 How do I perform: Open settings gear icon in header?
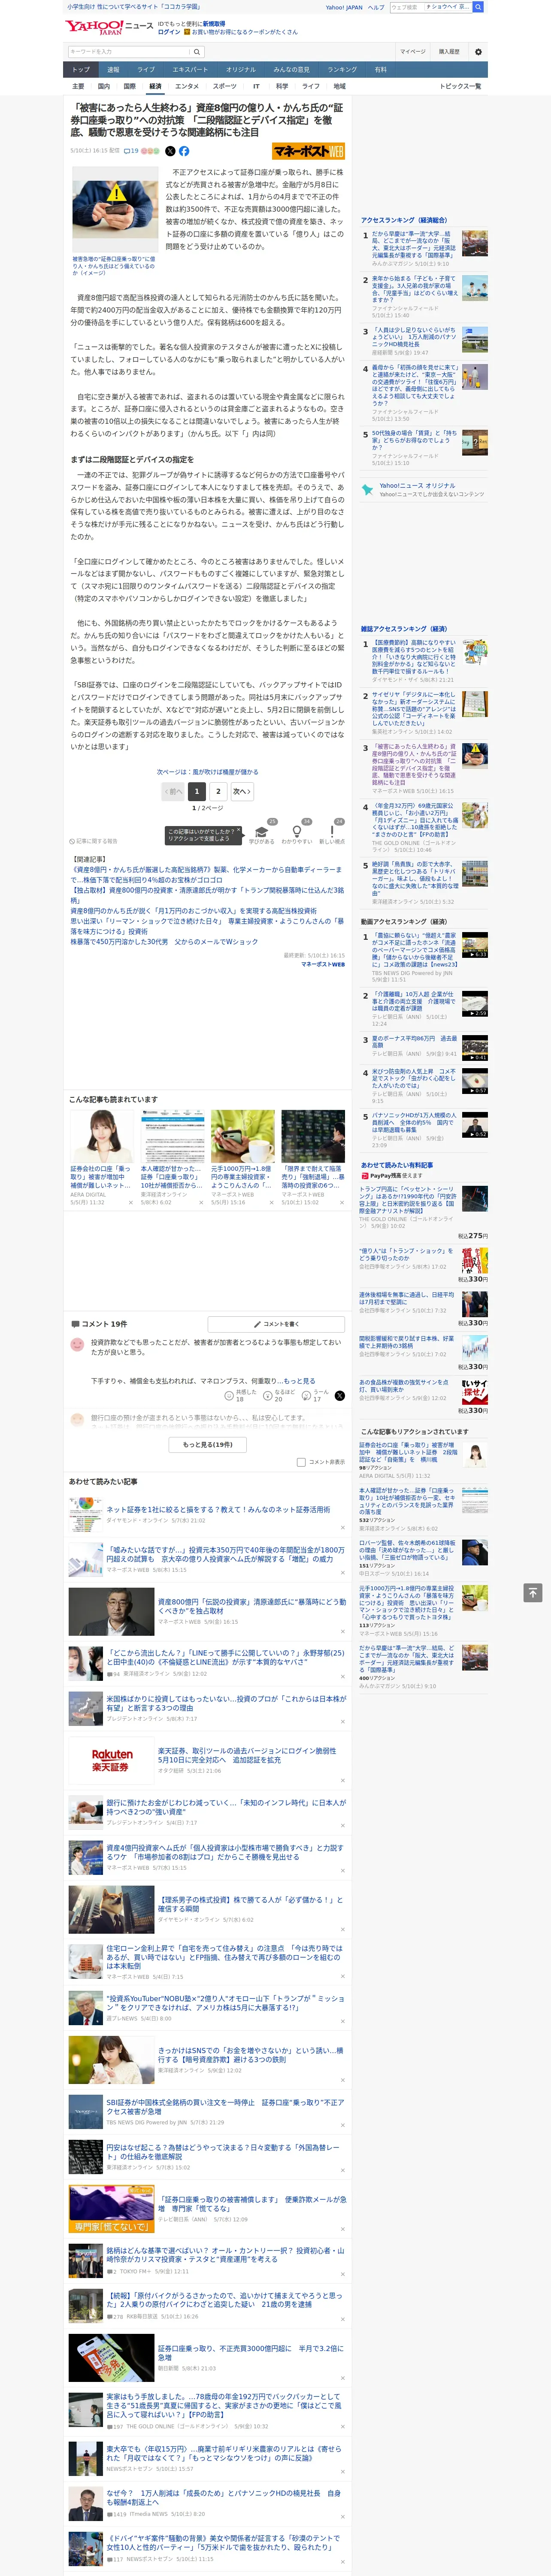click(477, 52)
